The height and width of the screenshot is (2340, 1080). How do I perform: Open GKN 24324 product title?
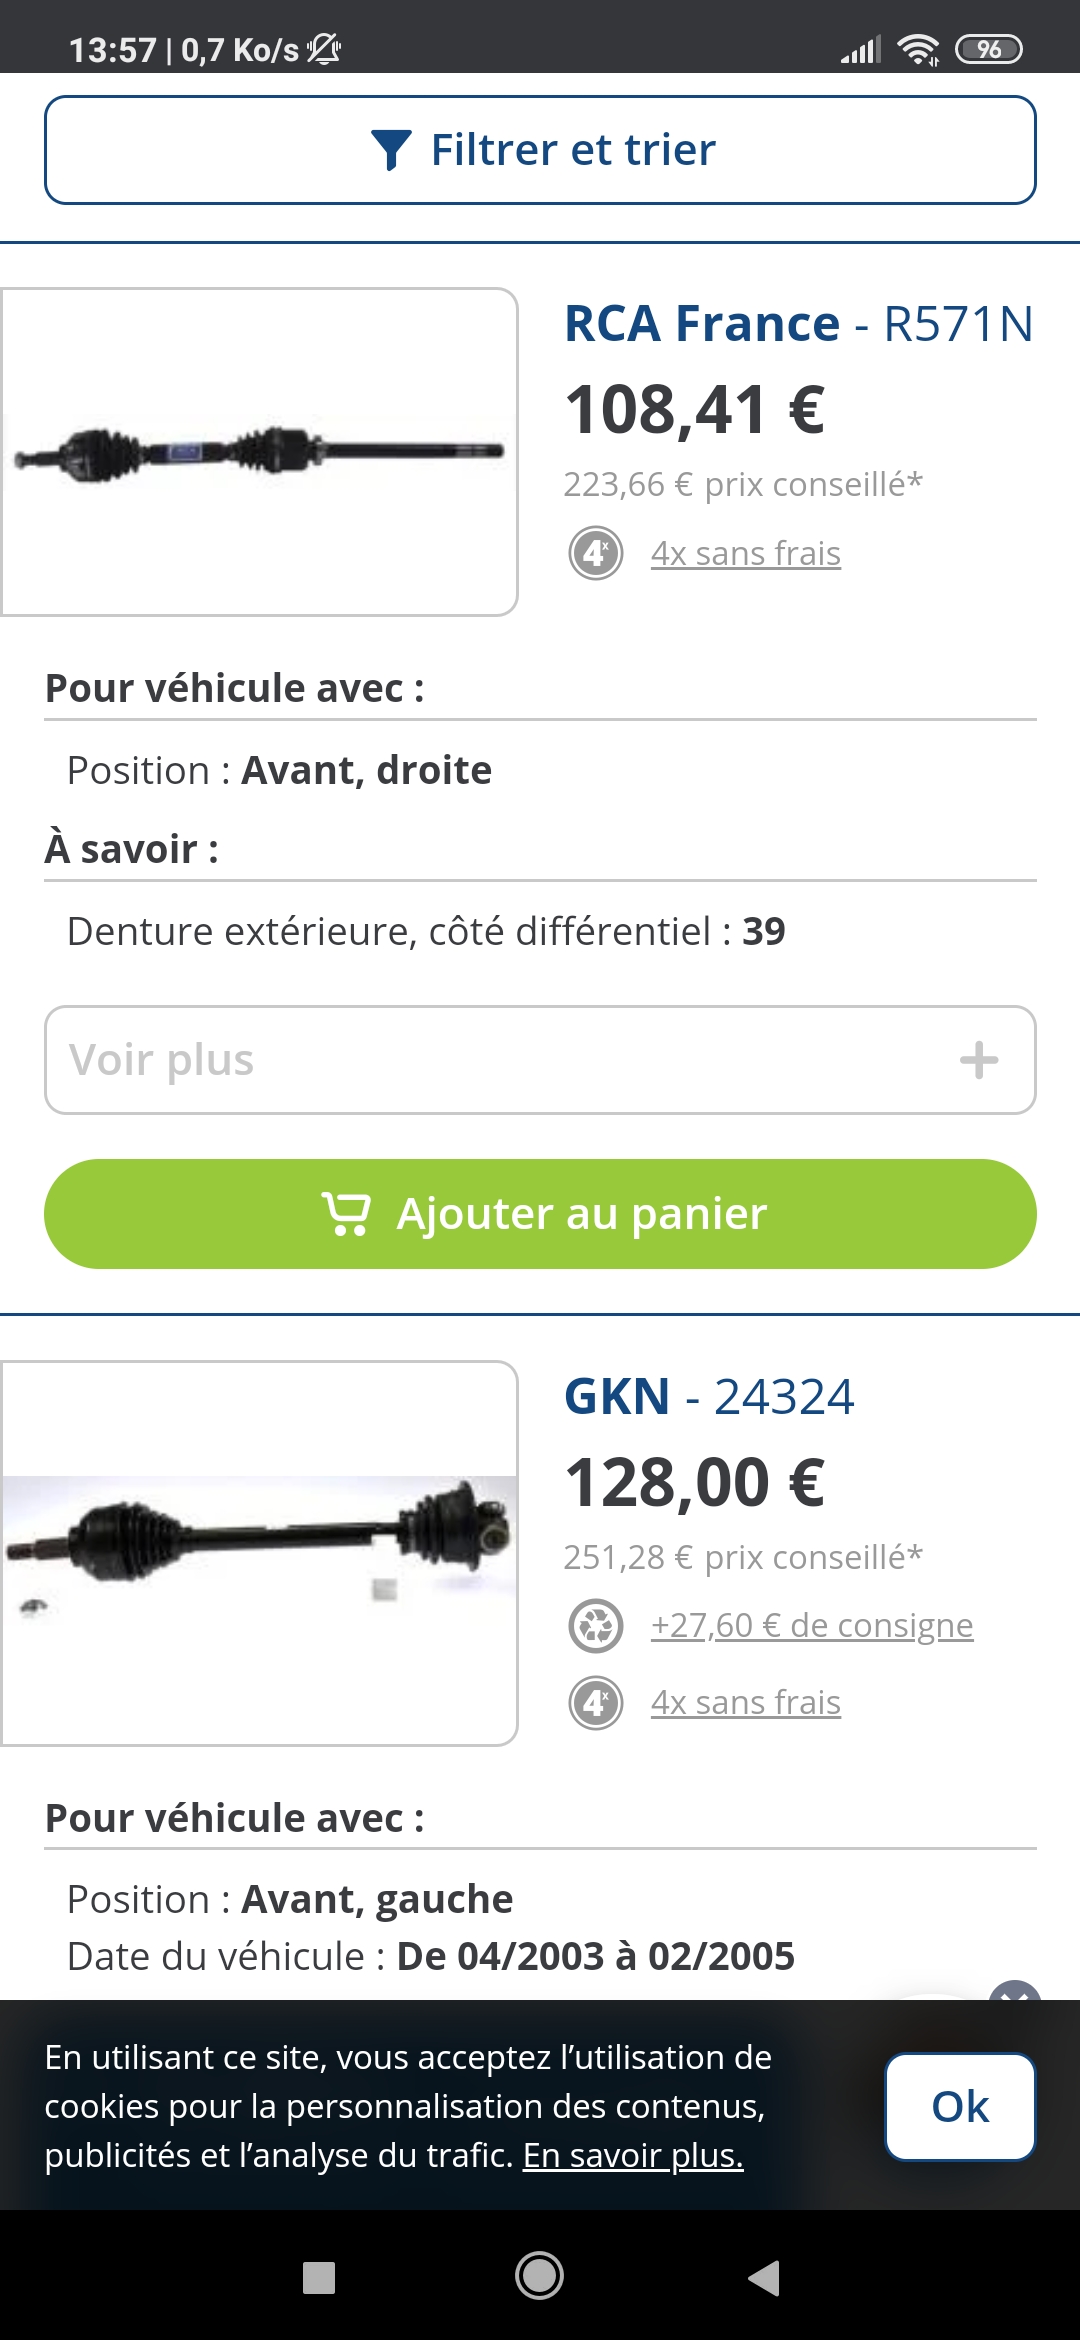point(709,1397)
